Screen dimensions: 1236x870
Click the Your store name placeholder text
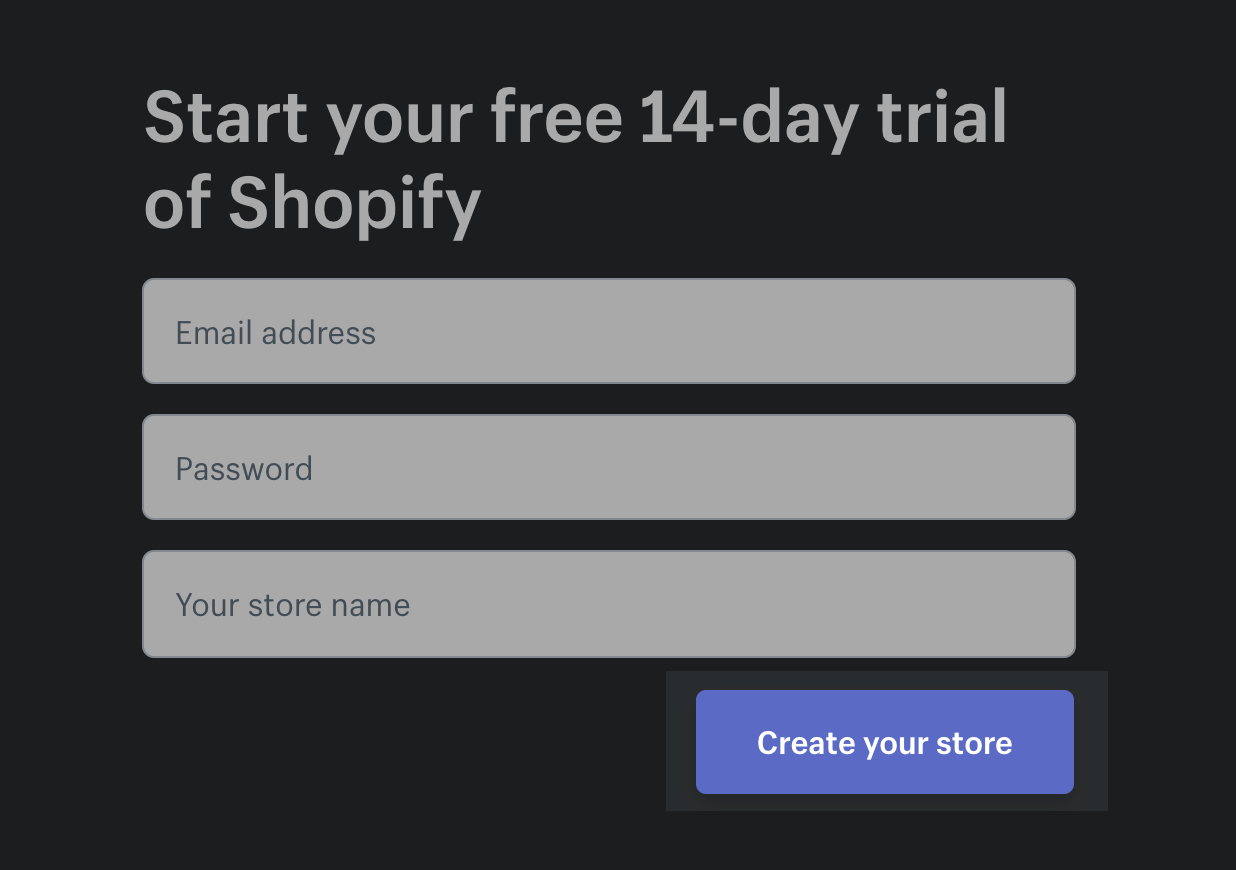[292, 605]
